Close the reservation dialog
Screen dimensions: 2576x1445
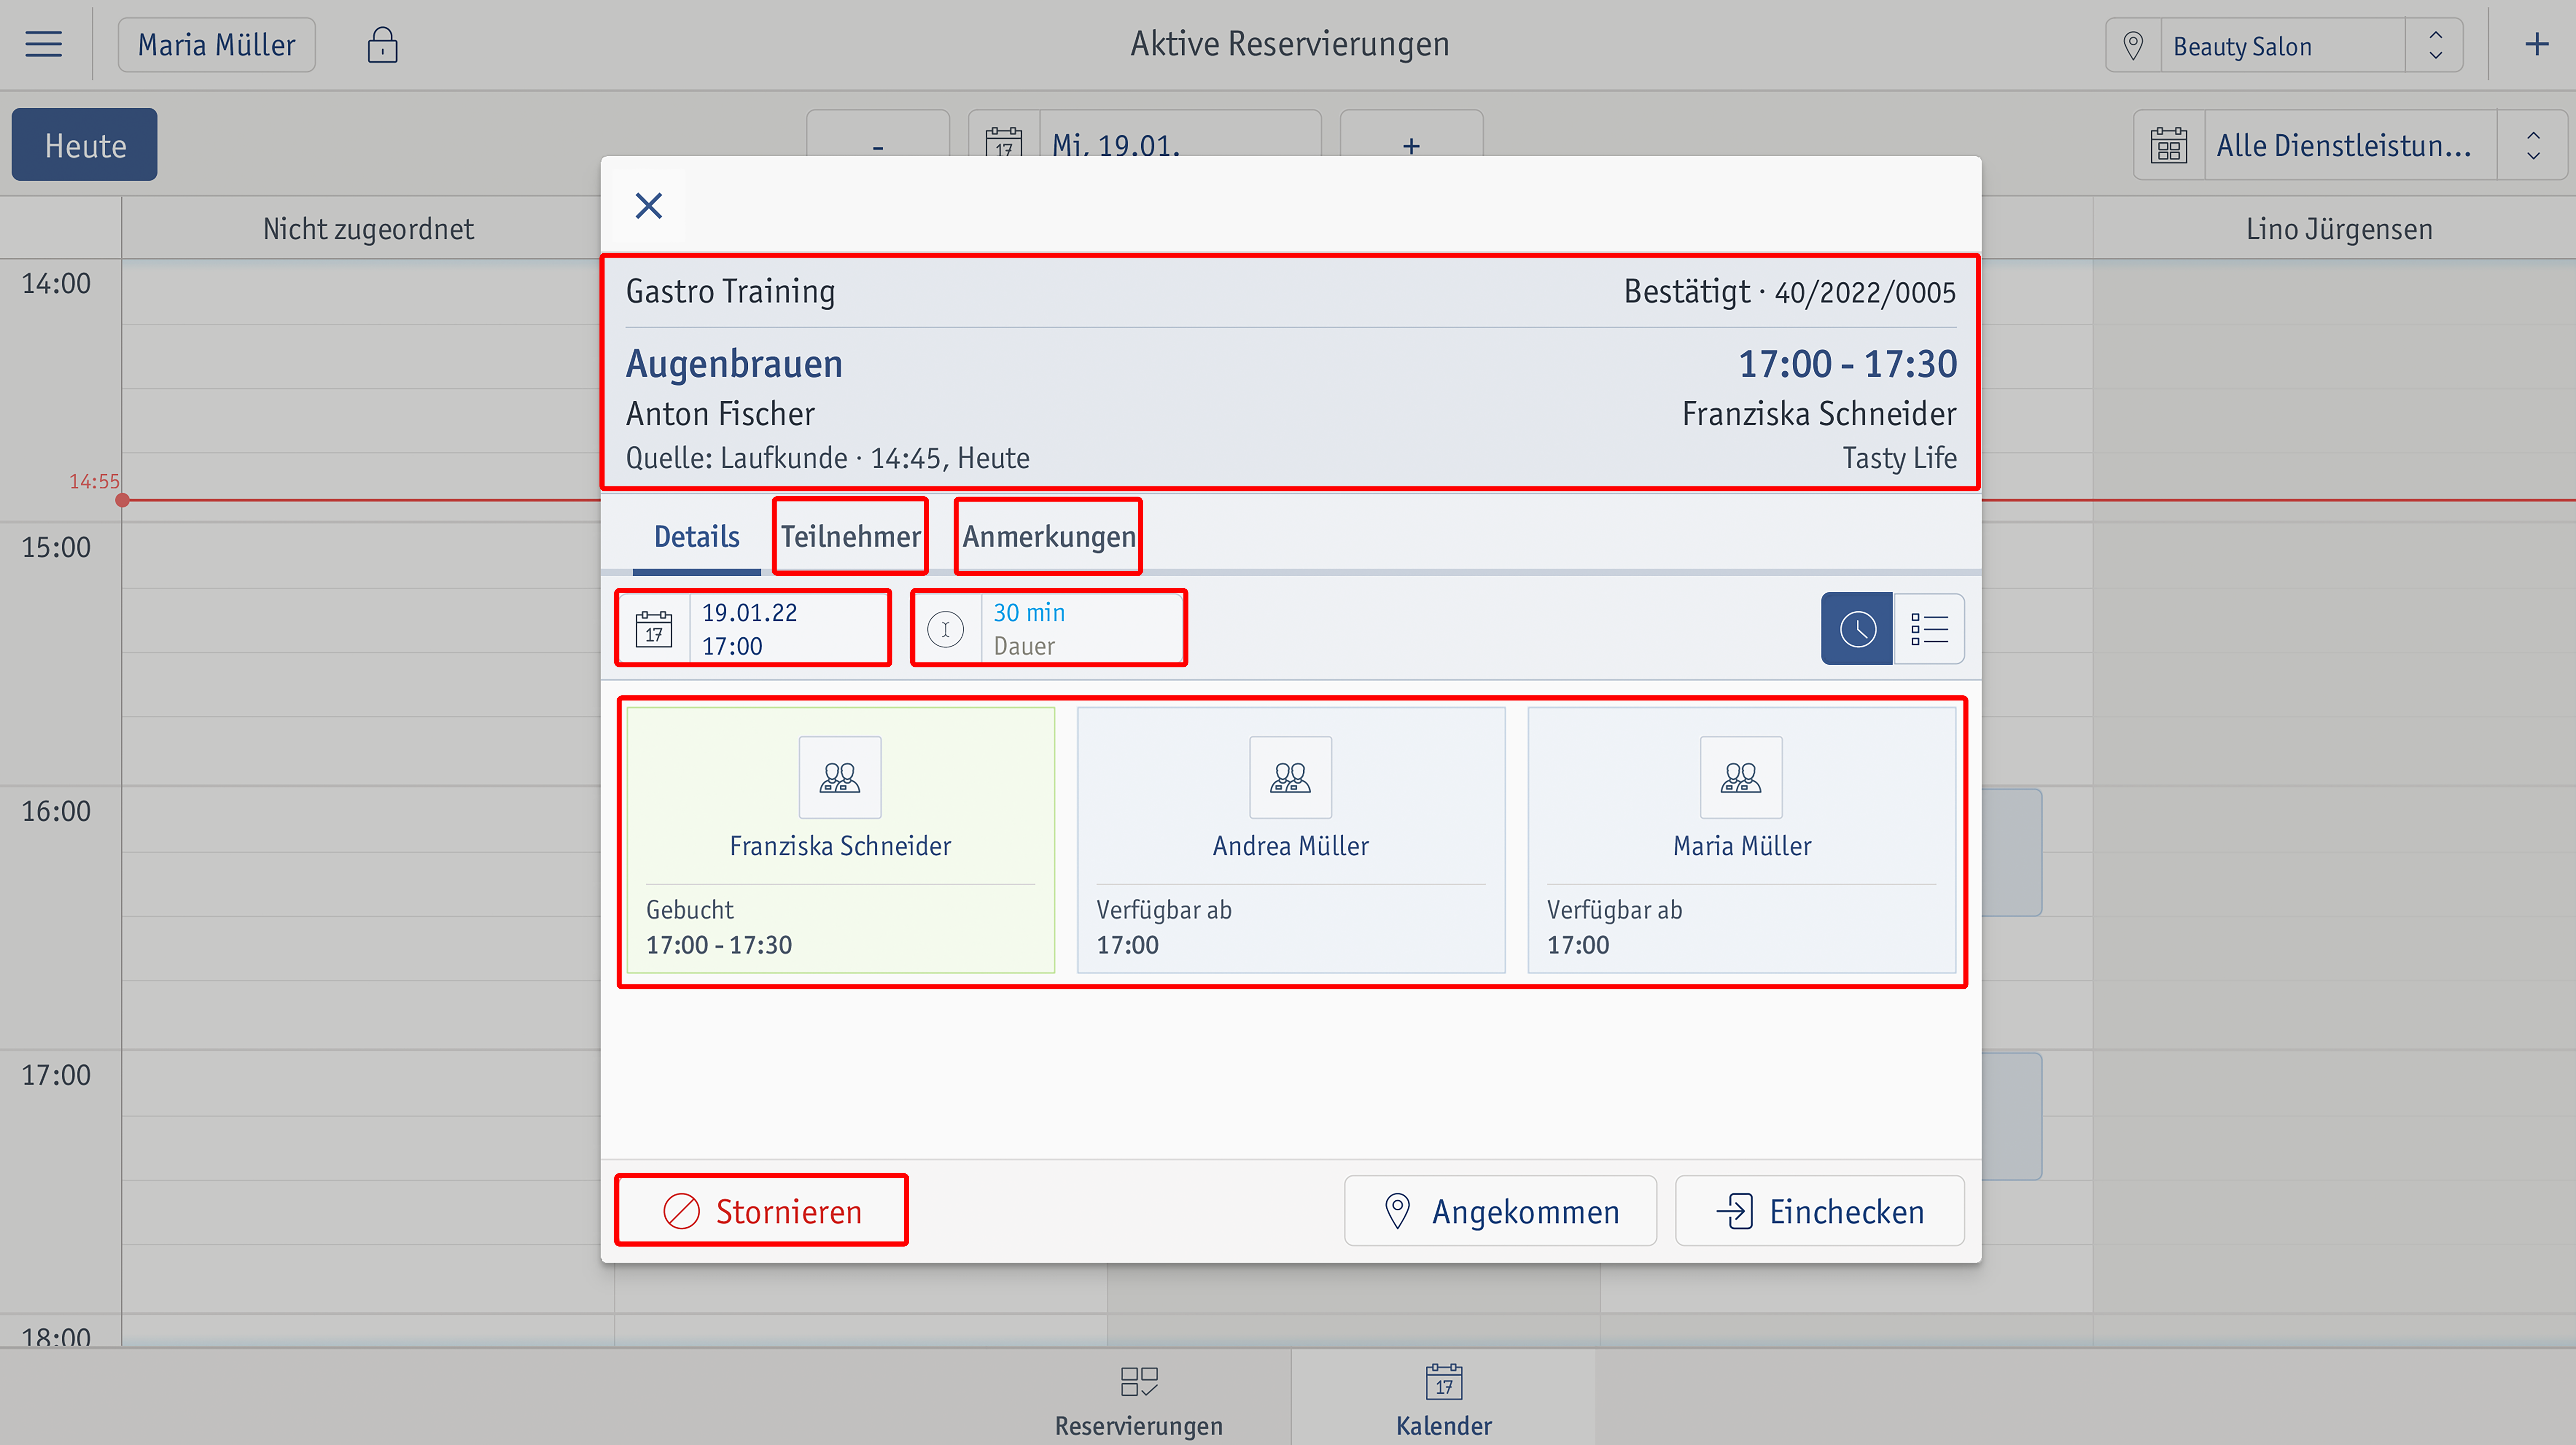[x=649, y=206]
